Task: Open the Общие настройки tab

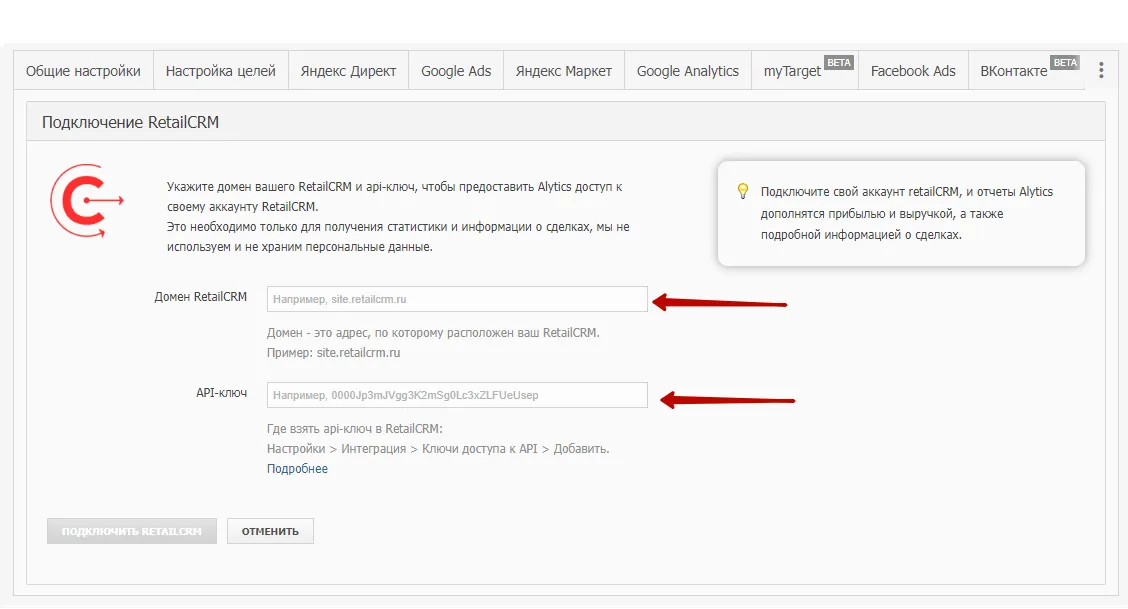Action: [x=83, y=70]
